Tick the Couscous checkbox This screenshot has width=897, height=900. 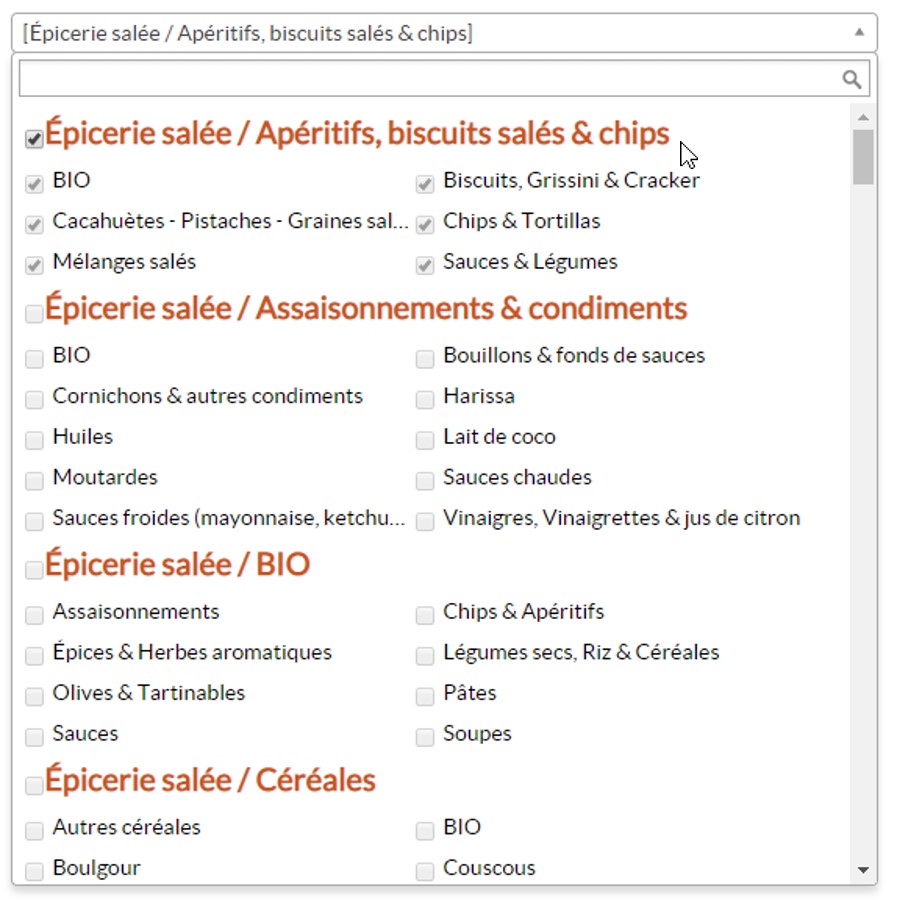pyautogui.click(x=425, y=871)
